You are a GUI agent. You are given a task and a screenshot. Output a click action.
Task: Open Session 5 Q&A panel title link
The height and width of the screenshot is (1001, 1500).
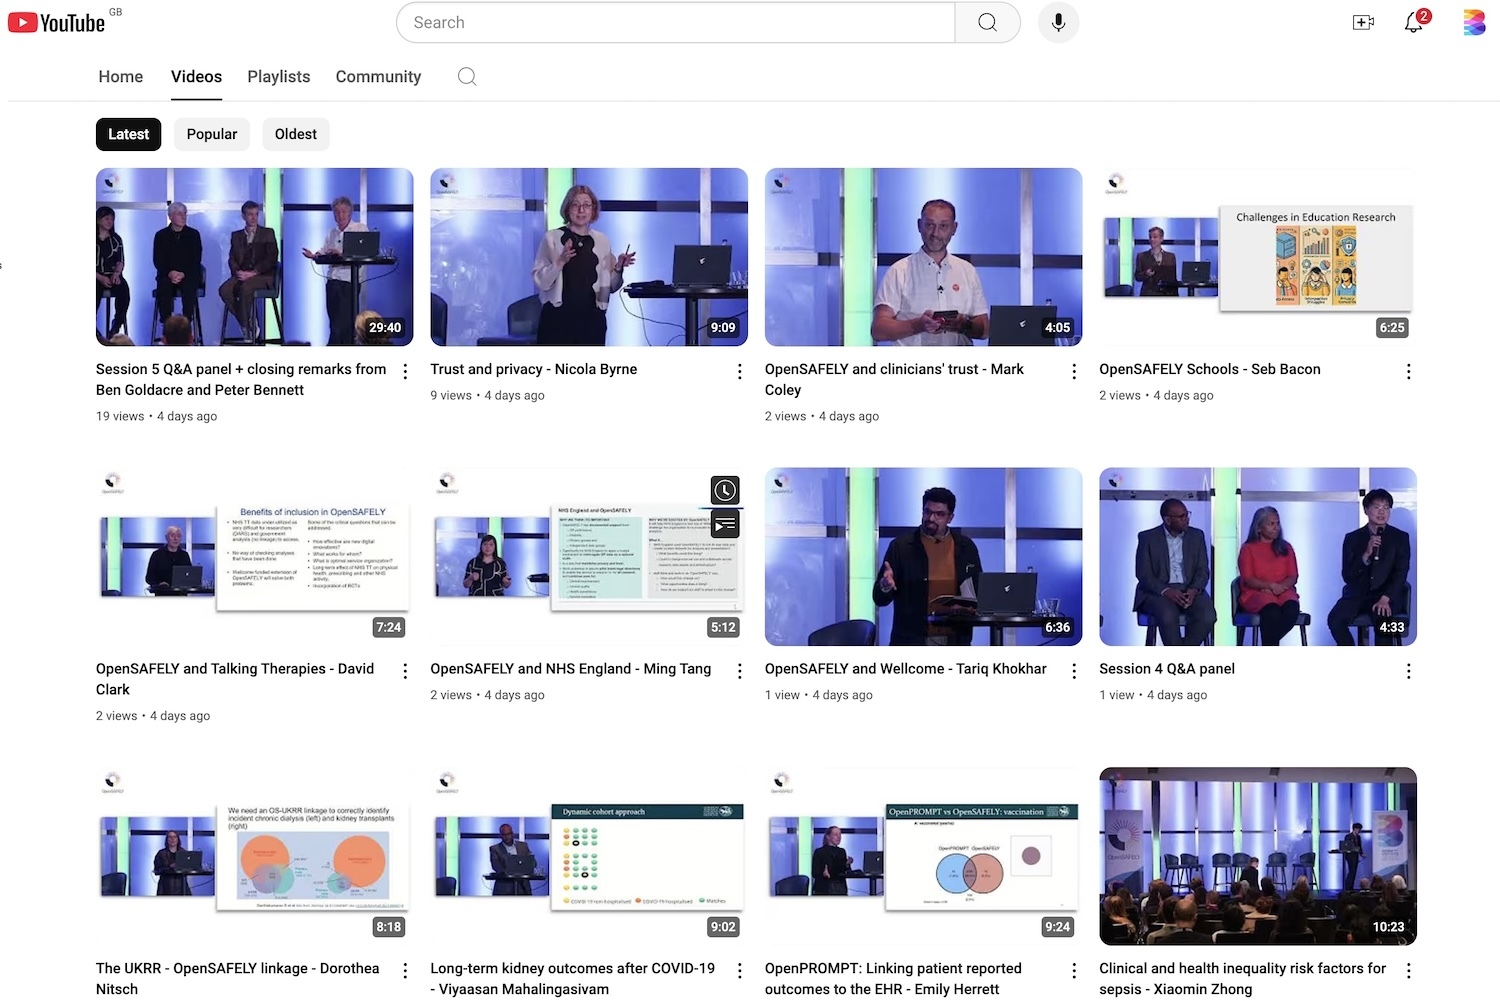point(241,380)
